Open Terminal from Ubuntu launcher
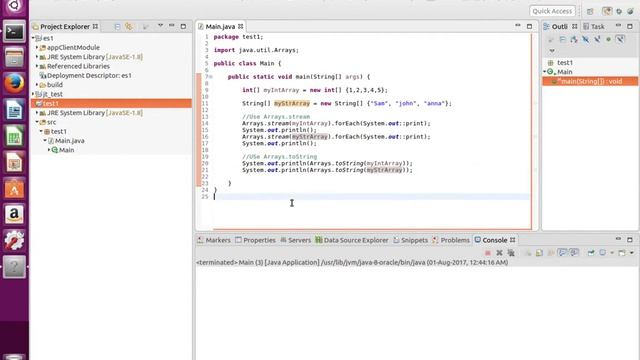This screenshot has height=360, width=640. point(14,31)
